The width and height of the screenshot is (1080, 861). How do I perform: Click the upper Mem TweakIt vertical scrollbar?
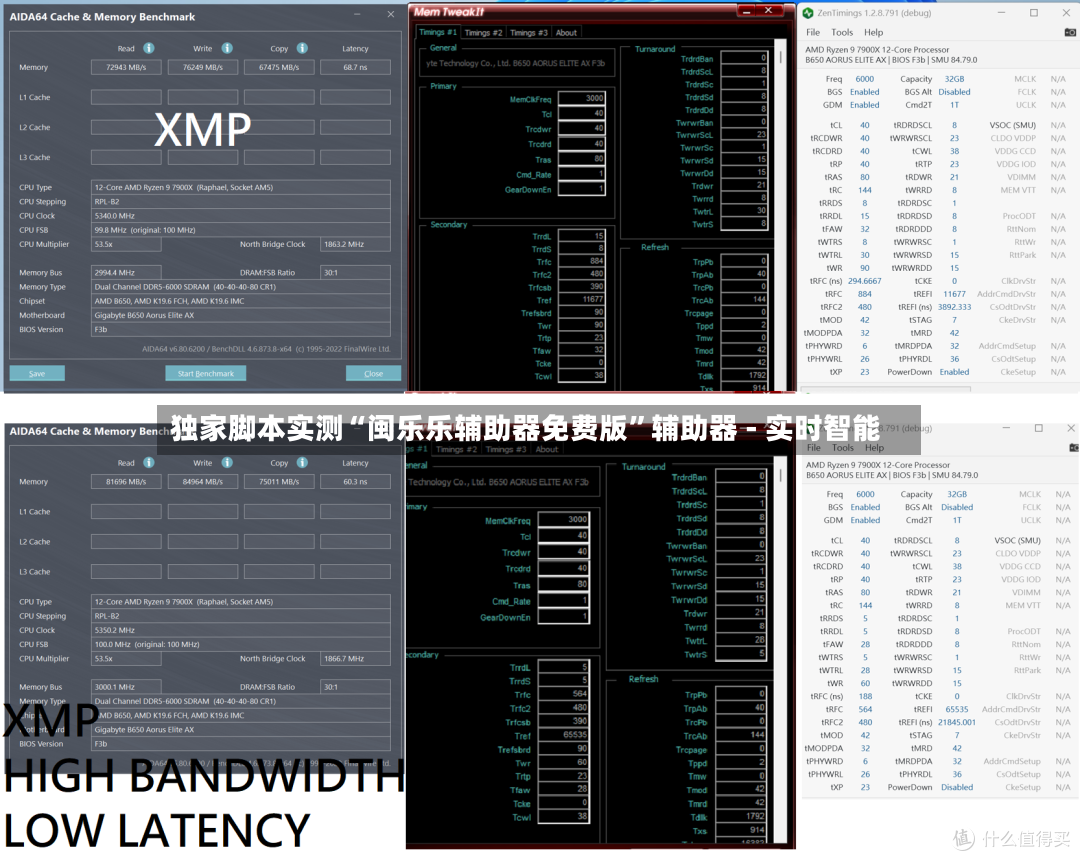click(x=780, y=214)
